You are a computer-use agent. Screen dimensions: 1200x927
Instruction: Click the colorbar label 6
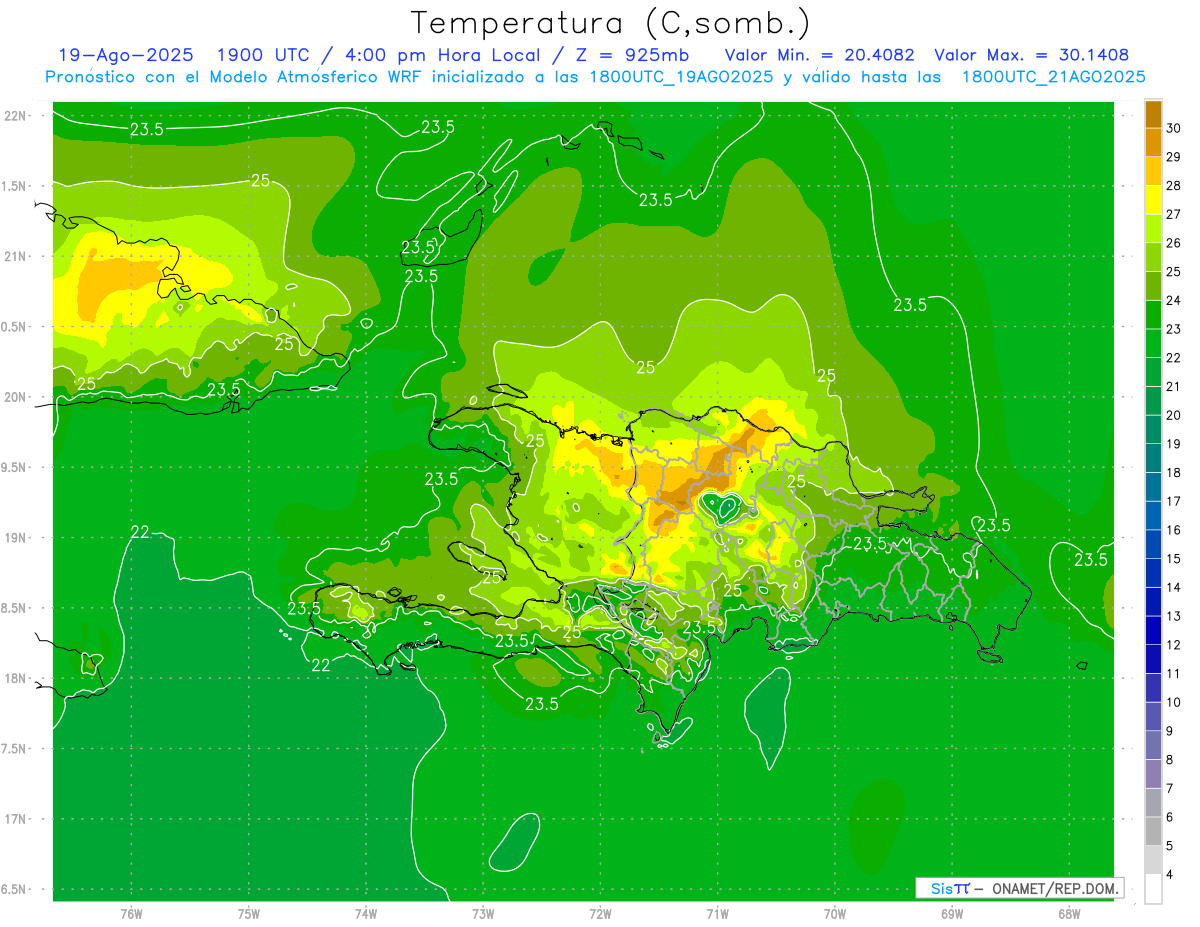1170,817
